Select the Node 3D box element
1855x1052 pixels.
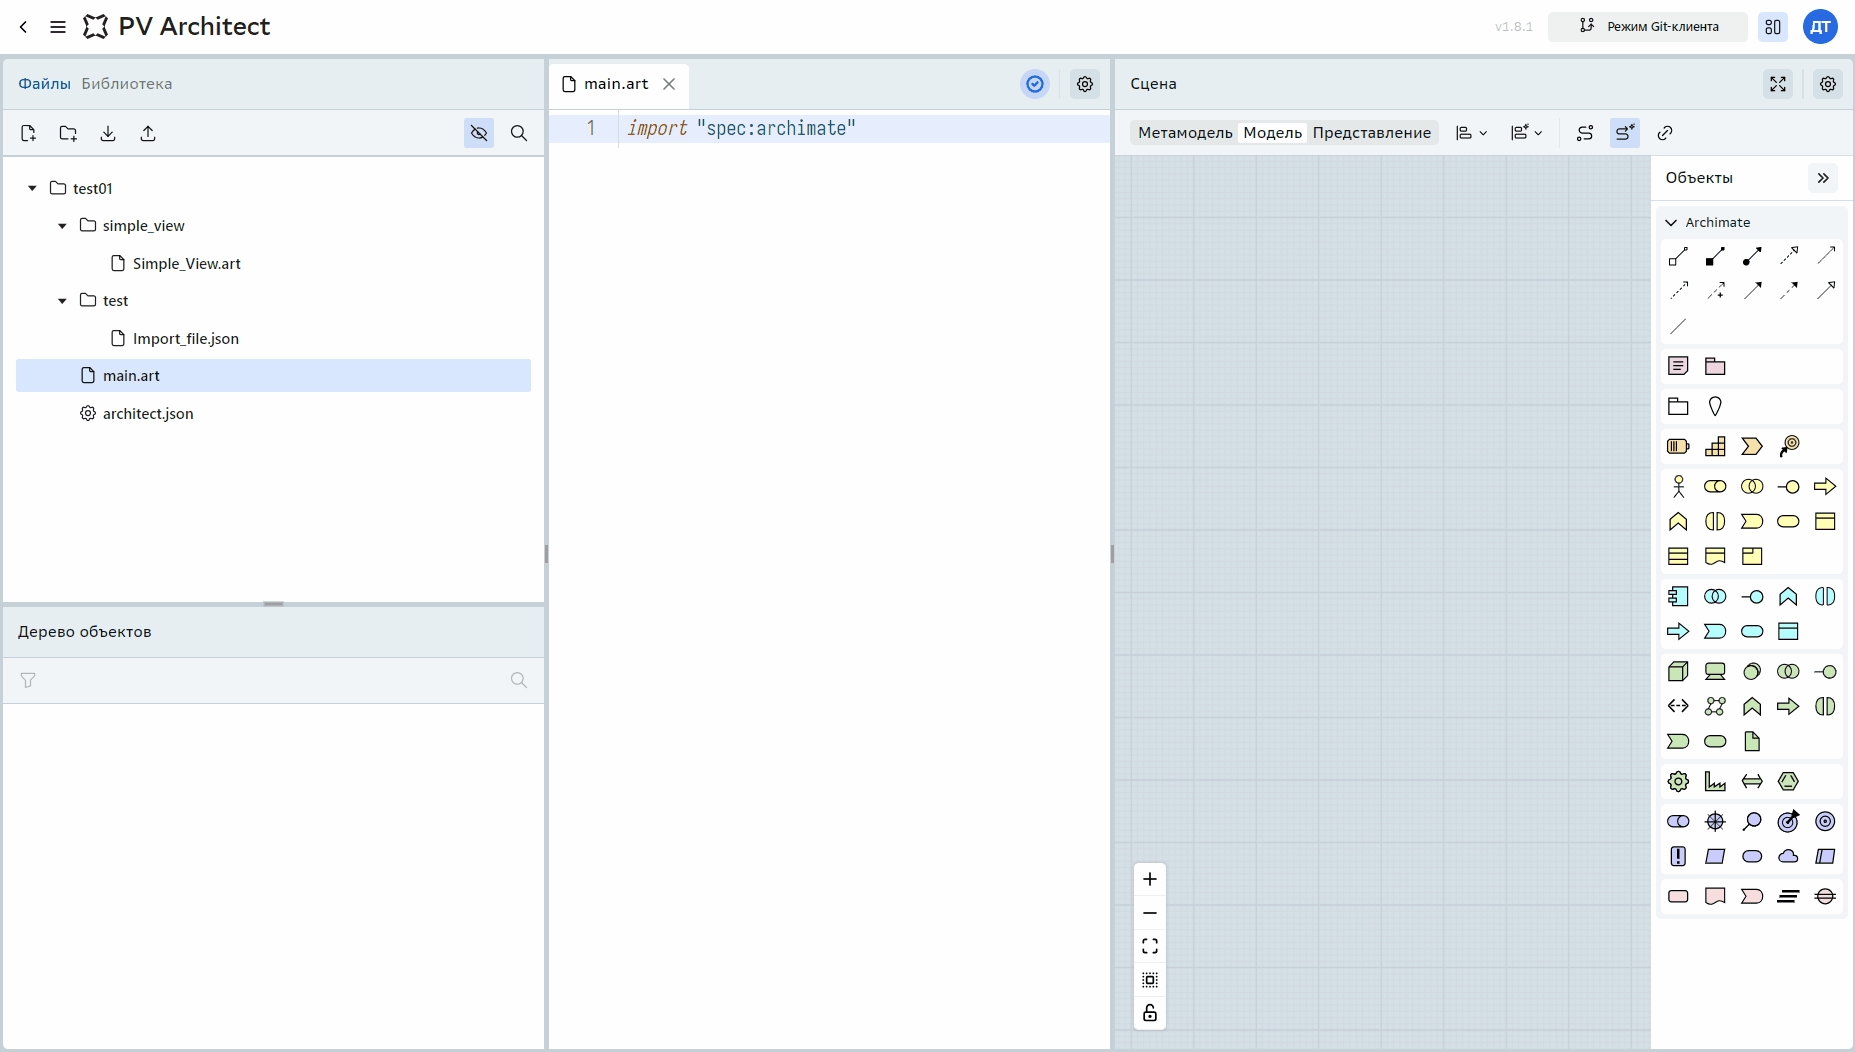tap(1678, 671)
